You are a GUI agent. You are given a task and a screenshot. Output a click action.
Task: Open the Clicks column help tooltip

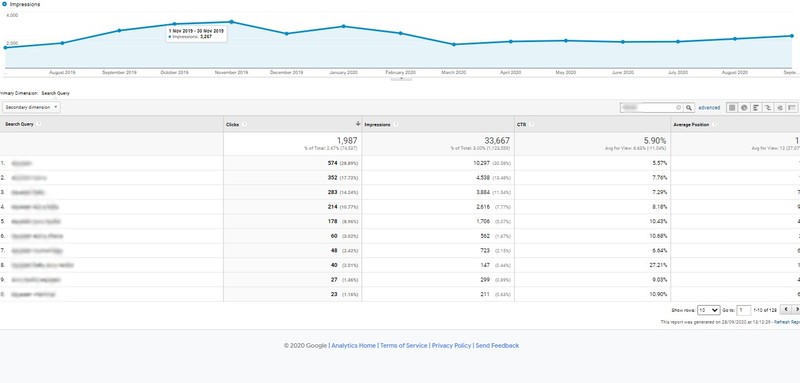coord(243,124)
